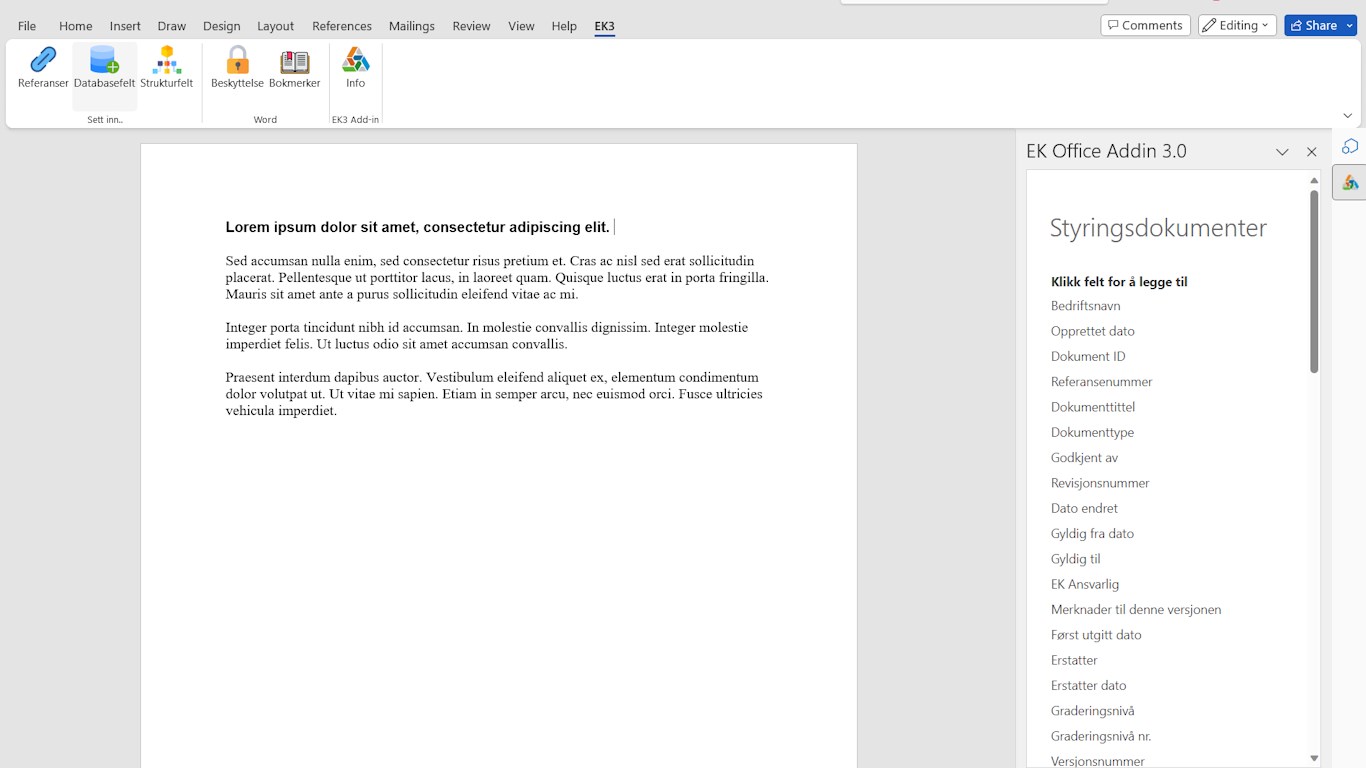Click the task pane scroll-down arrow

(x=1314, y=759)
